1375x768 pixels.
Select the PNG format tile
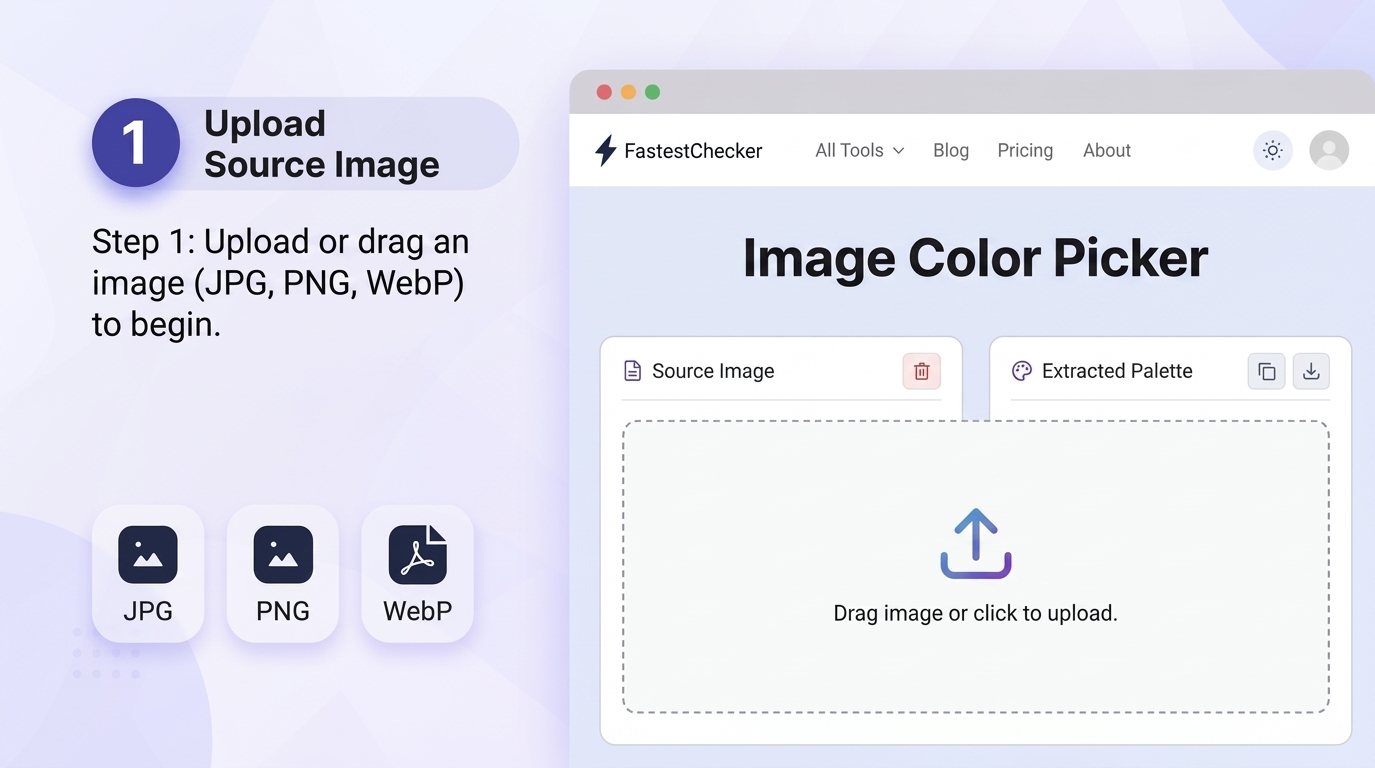click(x=283, y=573)
